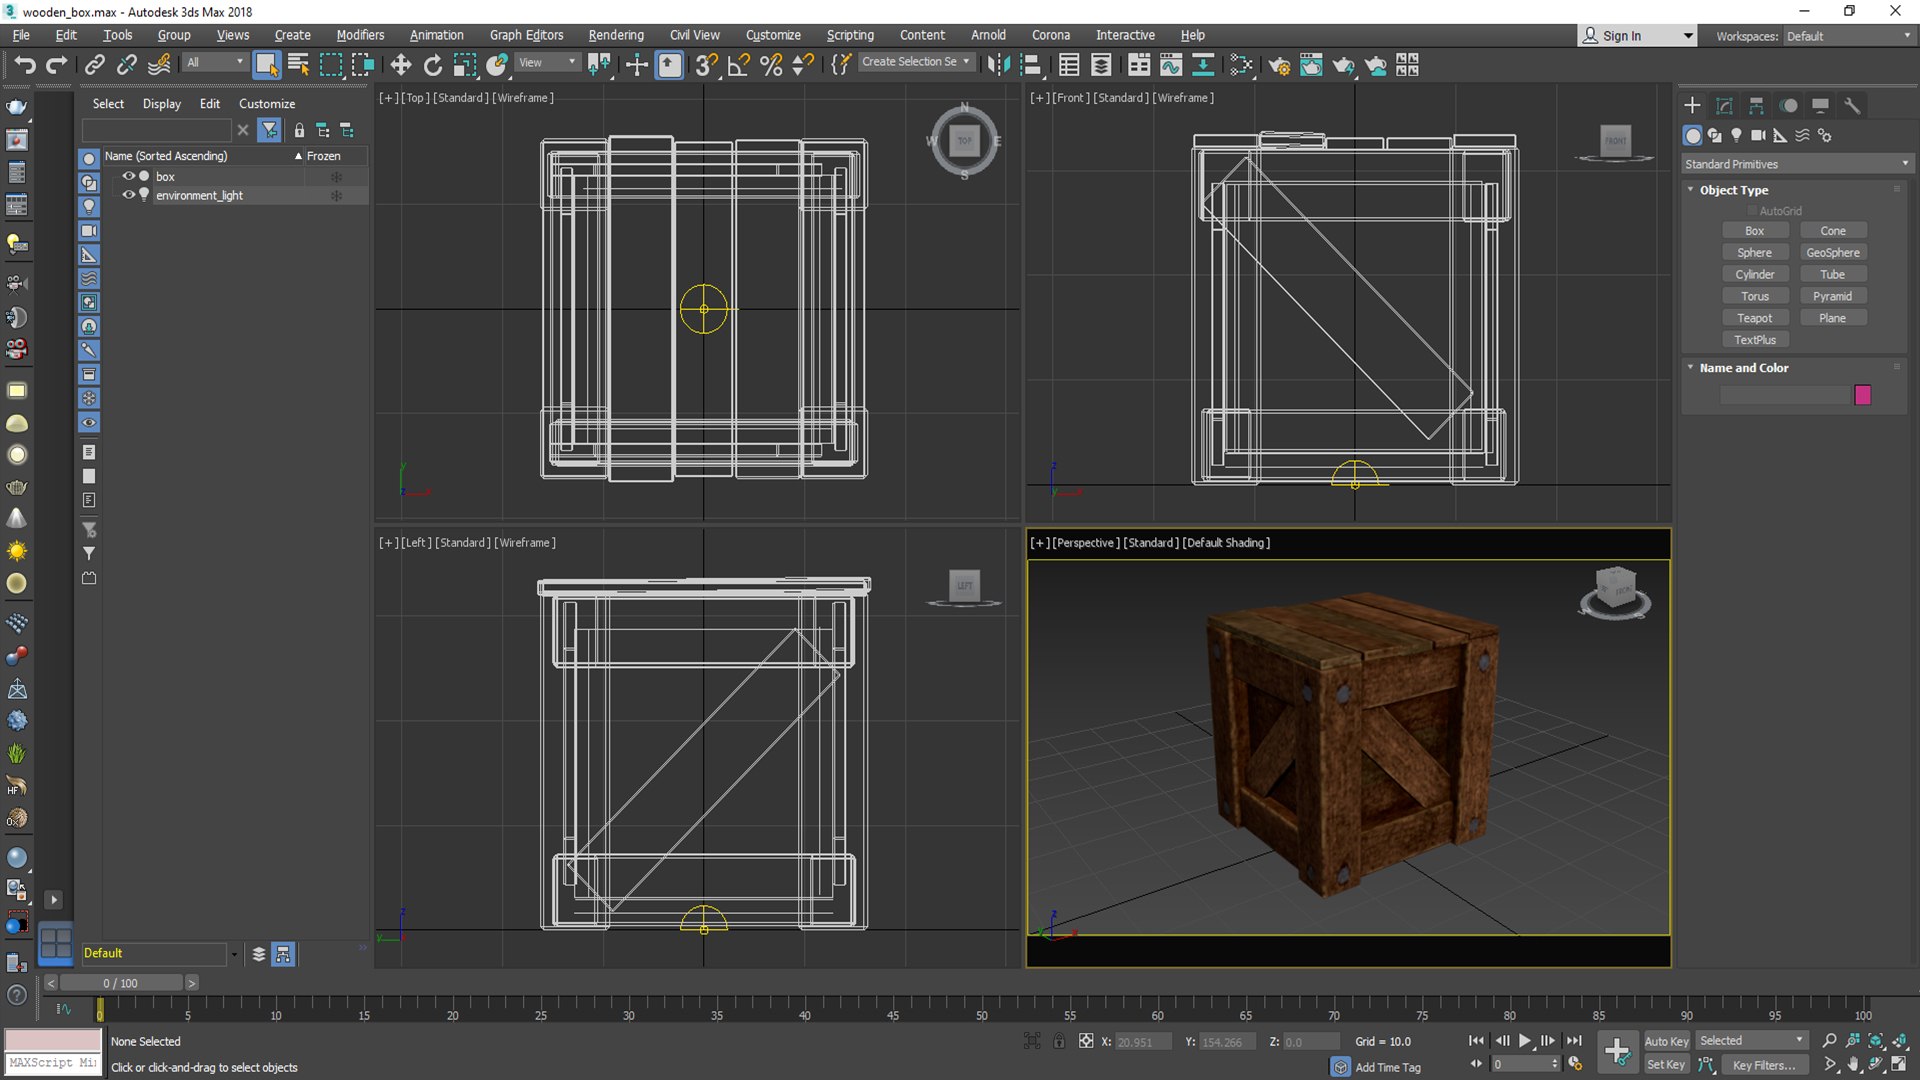Click Go to Start playback icon
Screen dimensions: 1920x1080
pos(1476,1041)
